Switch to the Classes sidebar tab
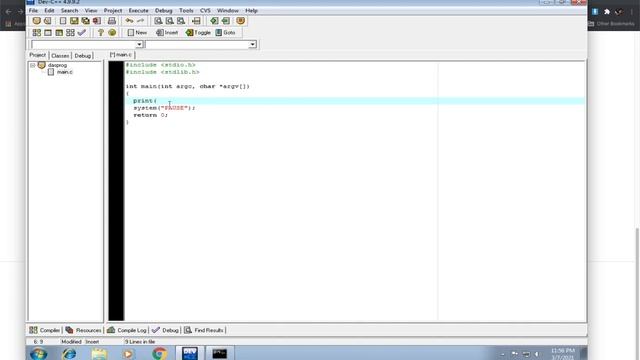The height and width of the screenshot is (360, 640). pos(60,56)
